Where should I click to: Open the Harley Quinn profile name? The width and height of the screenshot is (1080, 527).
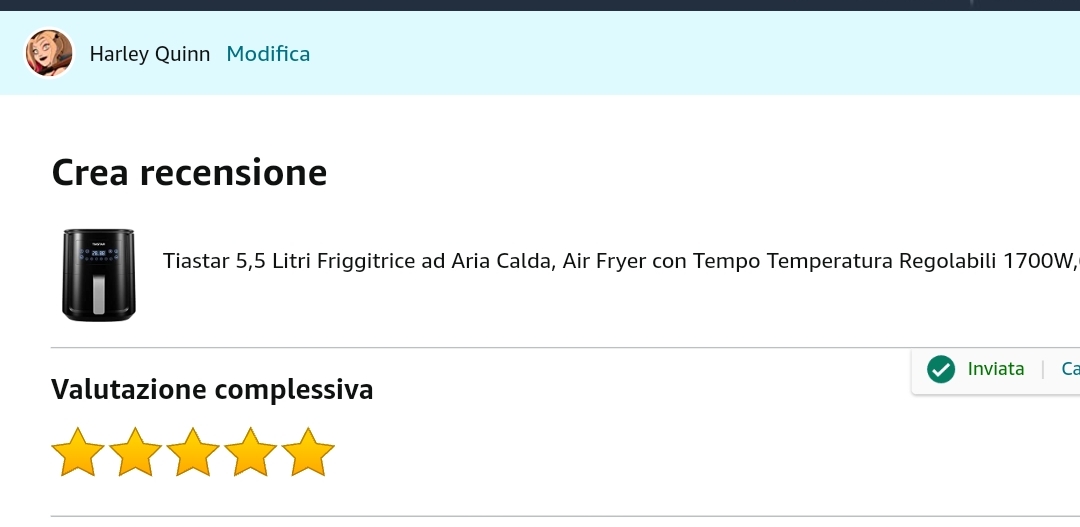150,54
